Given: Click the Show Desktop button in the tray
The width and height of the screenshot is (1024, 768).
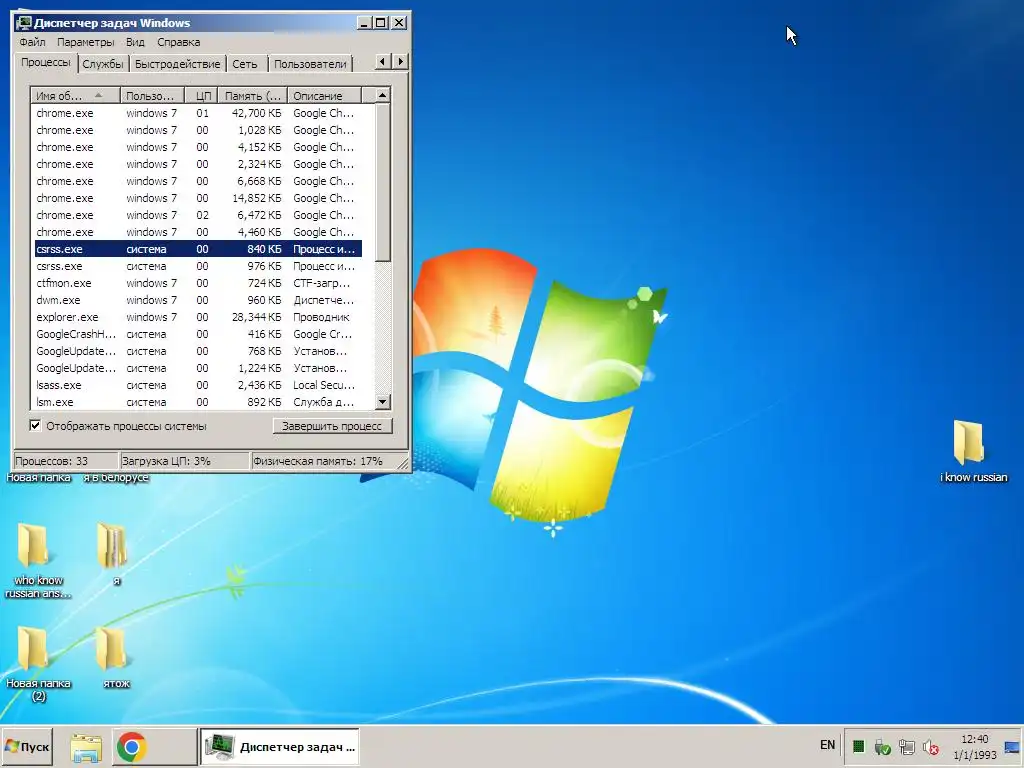Looking at the screenshot, I should click(x=1012, y=746).
